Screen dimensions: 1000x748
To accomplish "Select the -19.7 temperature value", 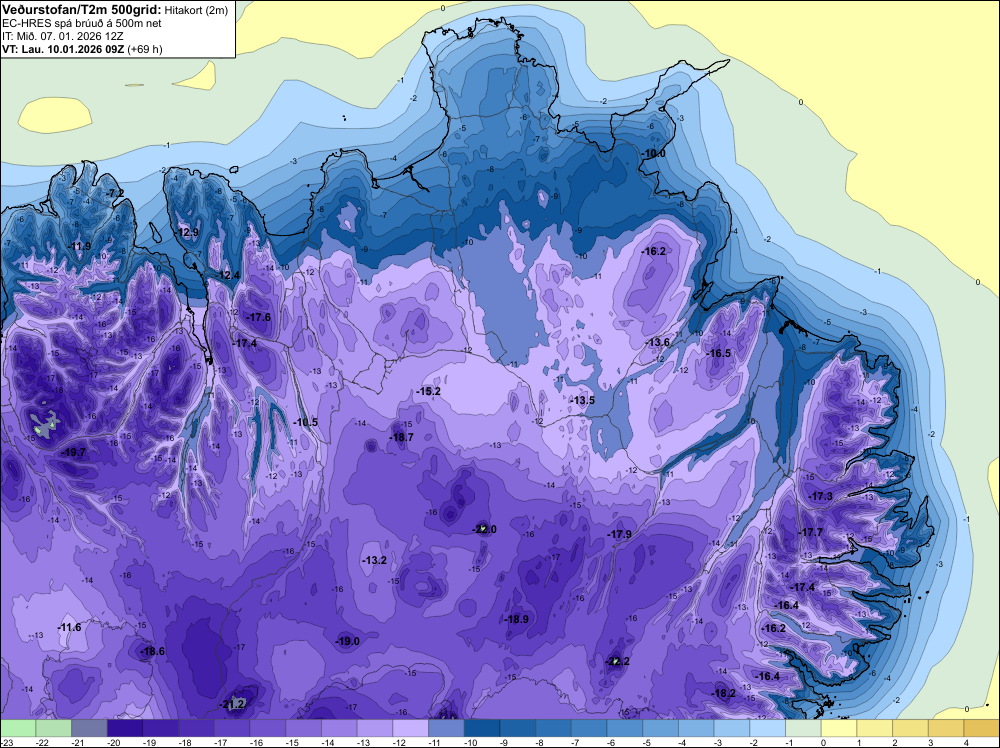I will pyautogui.click(x=73, y=452).
